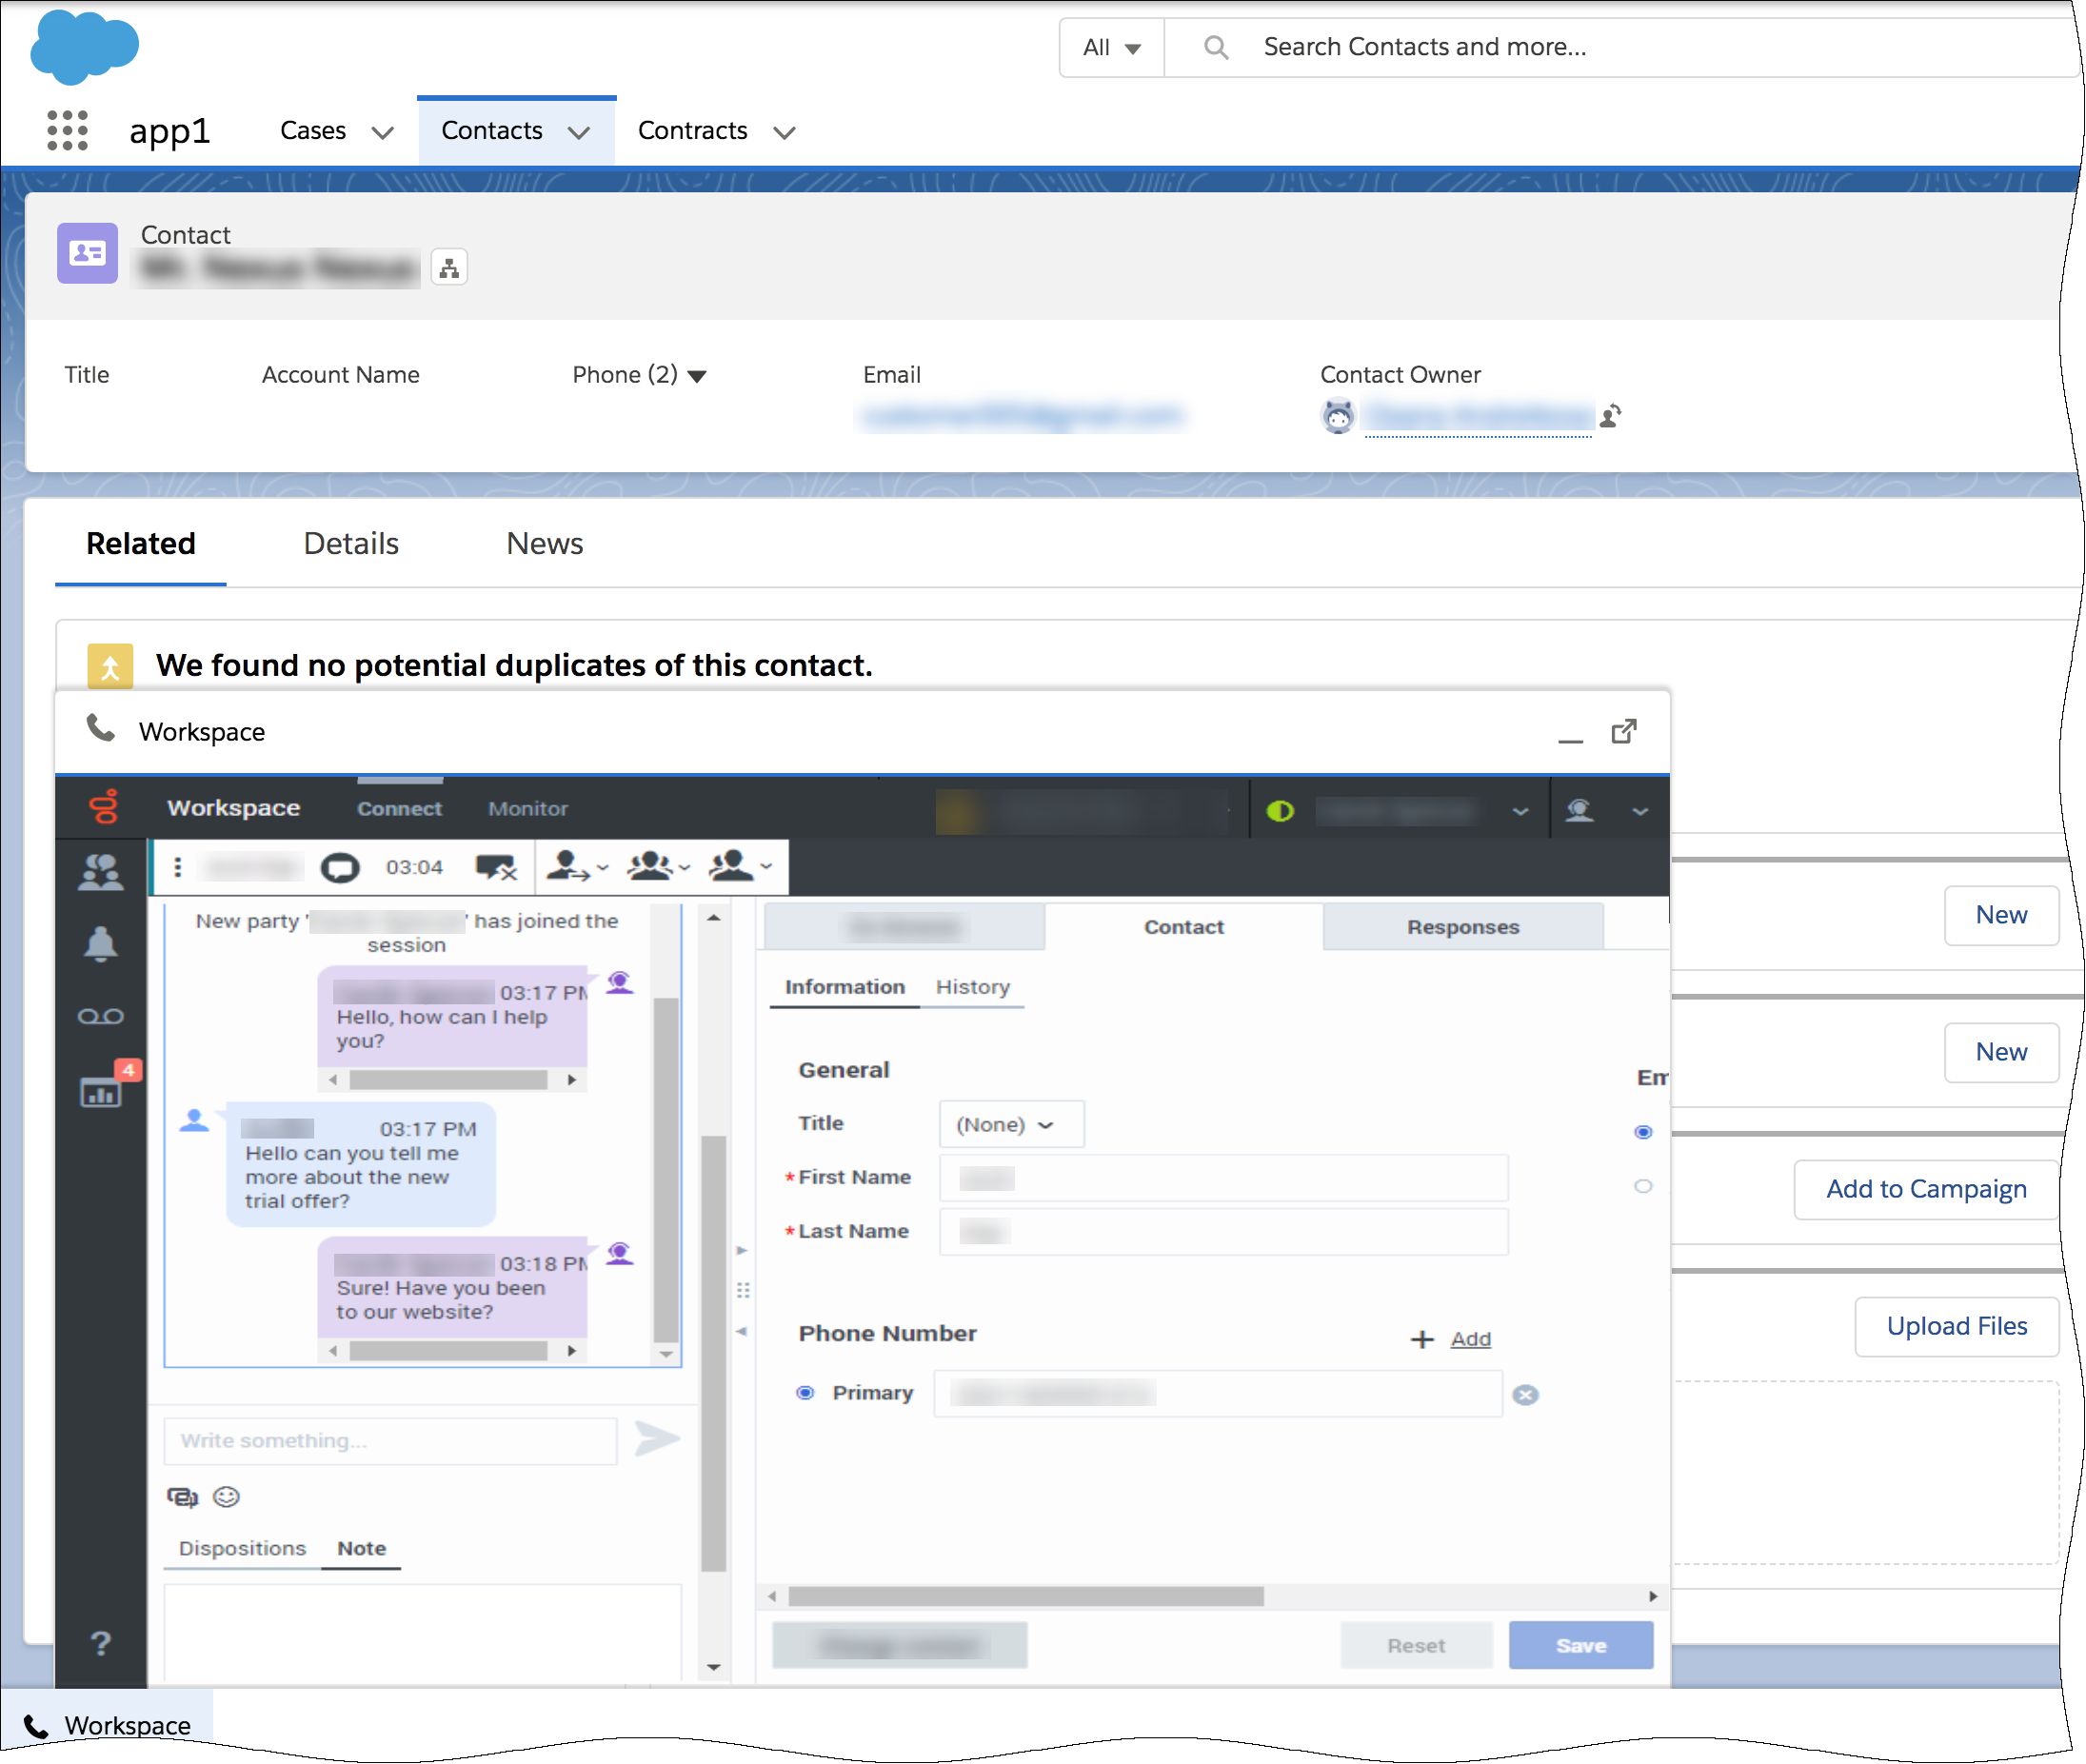
Task: Click the Add to Campaign button
Action: click(1925, 1189)
